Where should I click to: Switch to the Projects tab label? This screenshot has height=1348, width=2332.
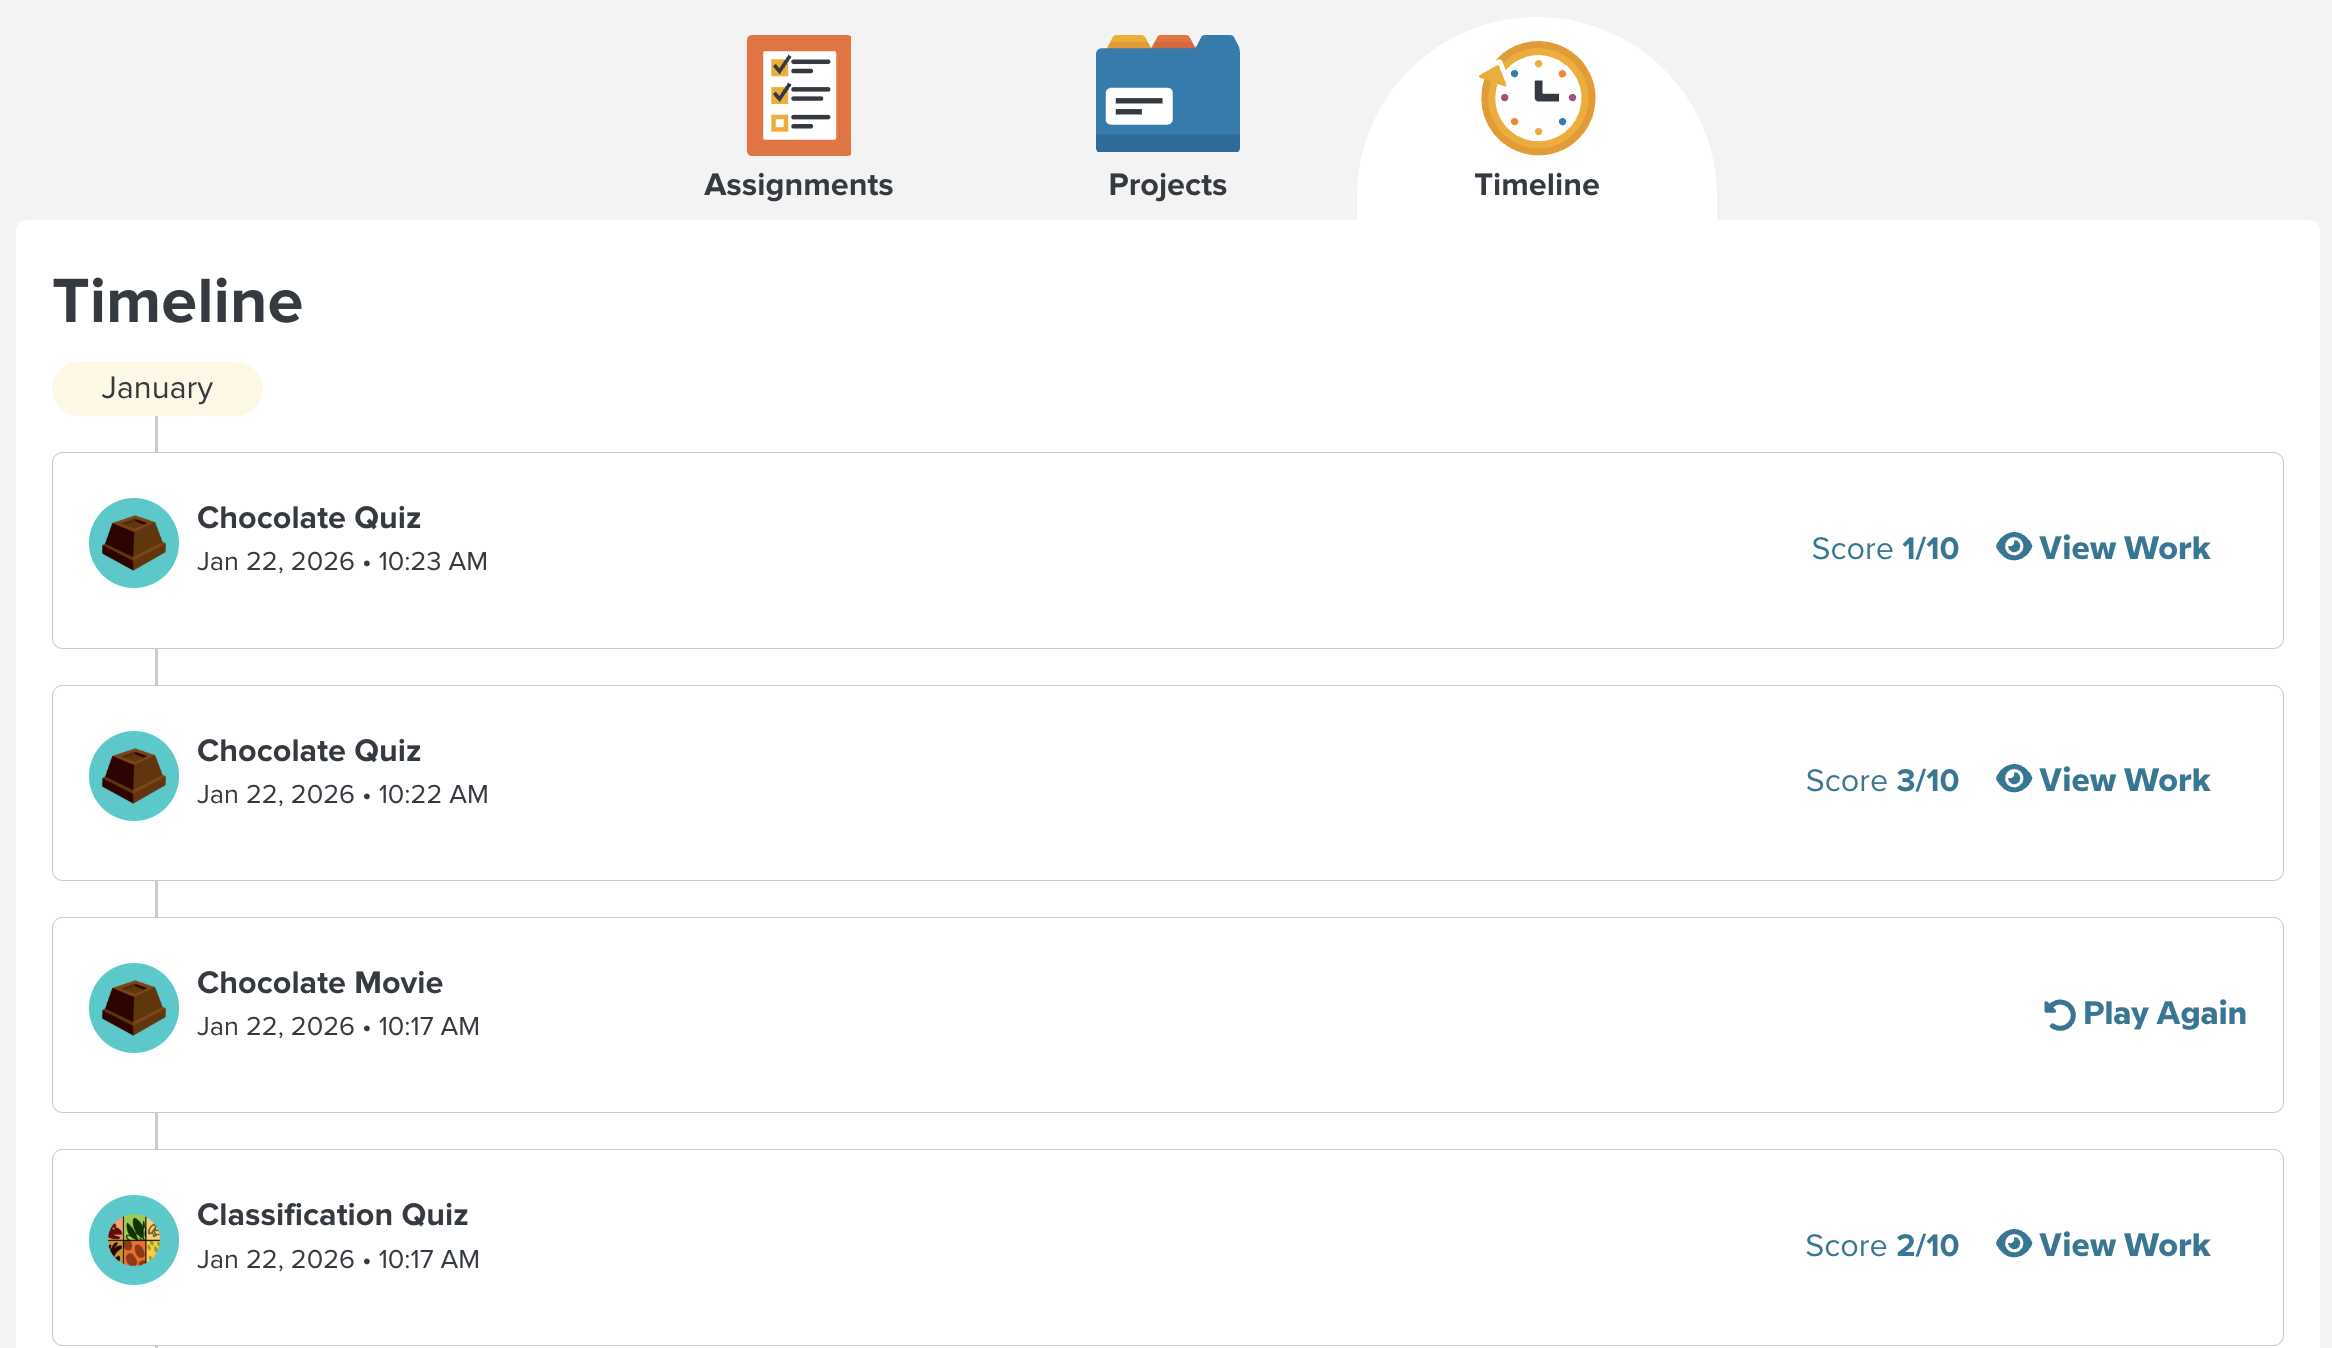[1167, 185]
